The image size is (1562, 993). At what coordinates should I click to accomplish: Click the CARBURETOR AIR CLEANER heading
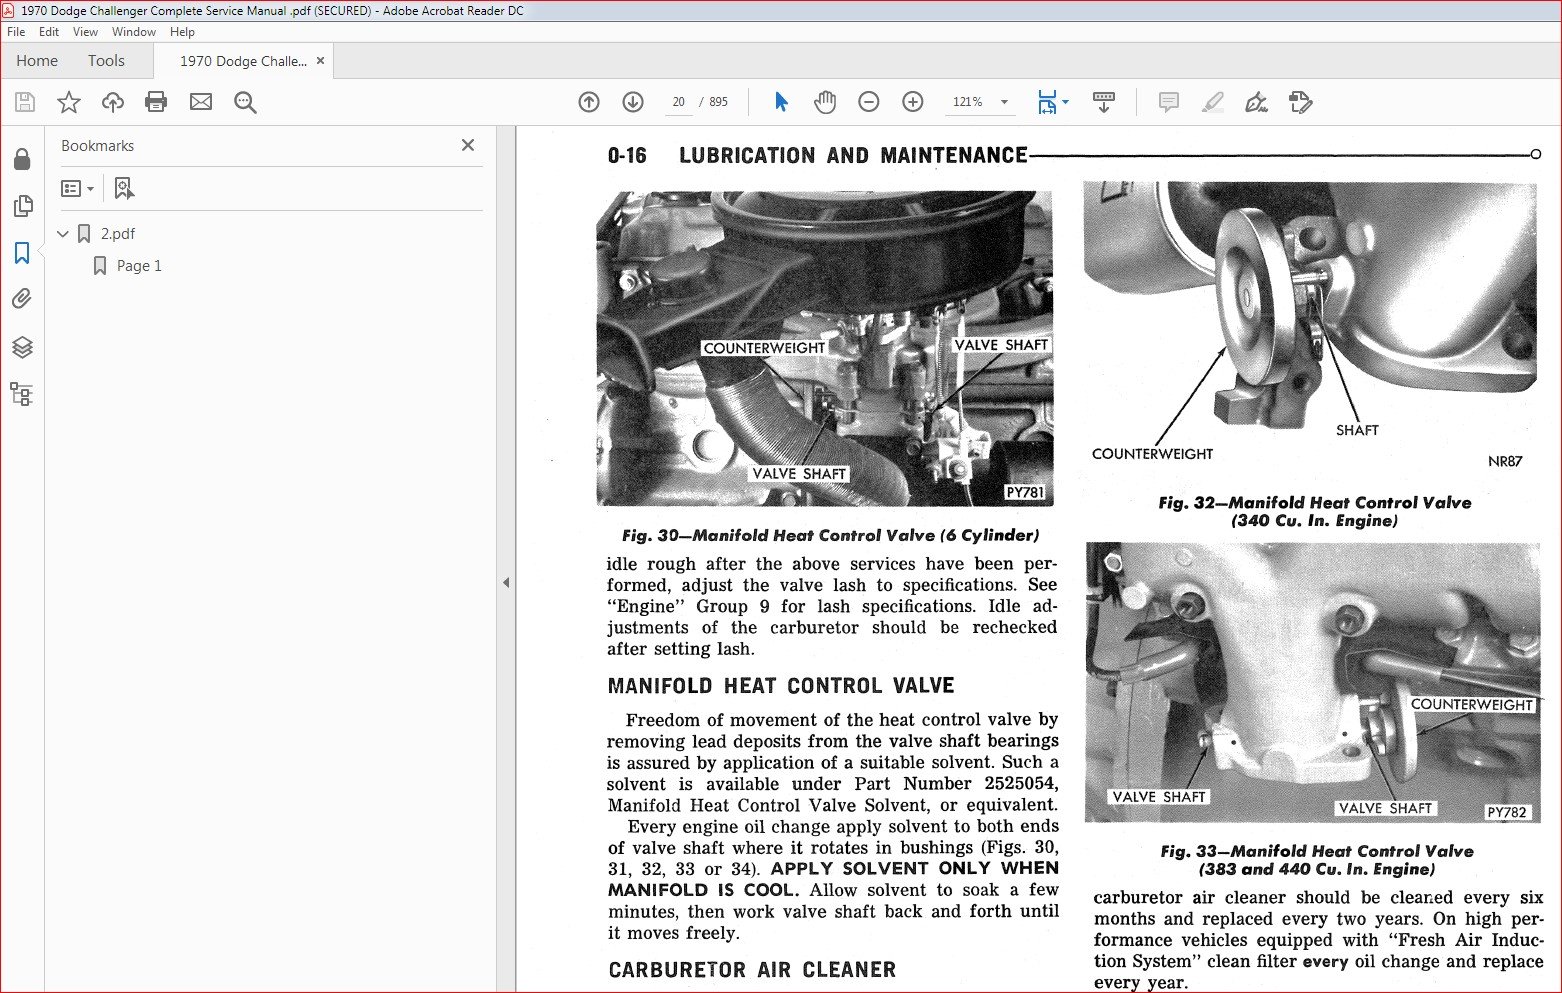pyautogui.click(x=752, y=970)
